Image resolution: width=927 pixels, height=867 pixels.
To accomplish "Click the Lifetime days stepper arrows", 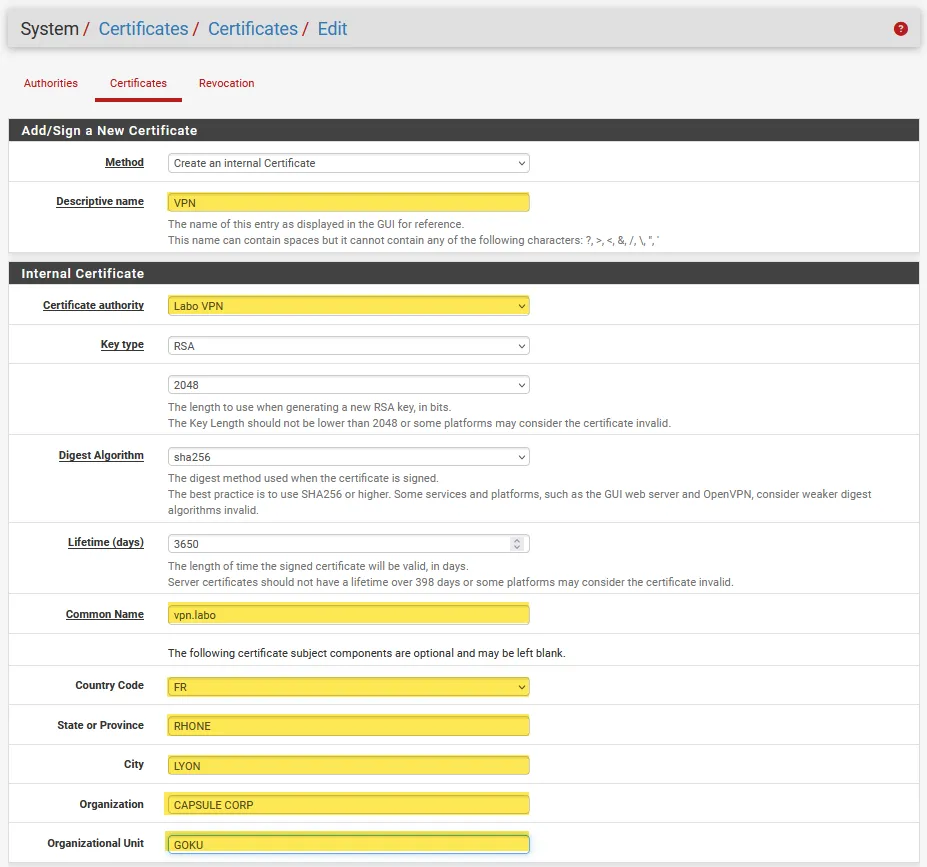I will tap(517, 544).
